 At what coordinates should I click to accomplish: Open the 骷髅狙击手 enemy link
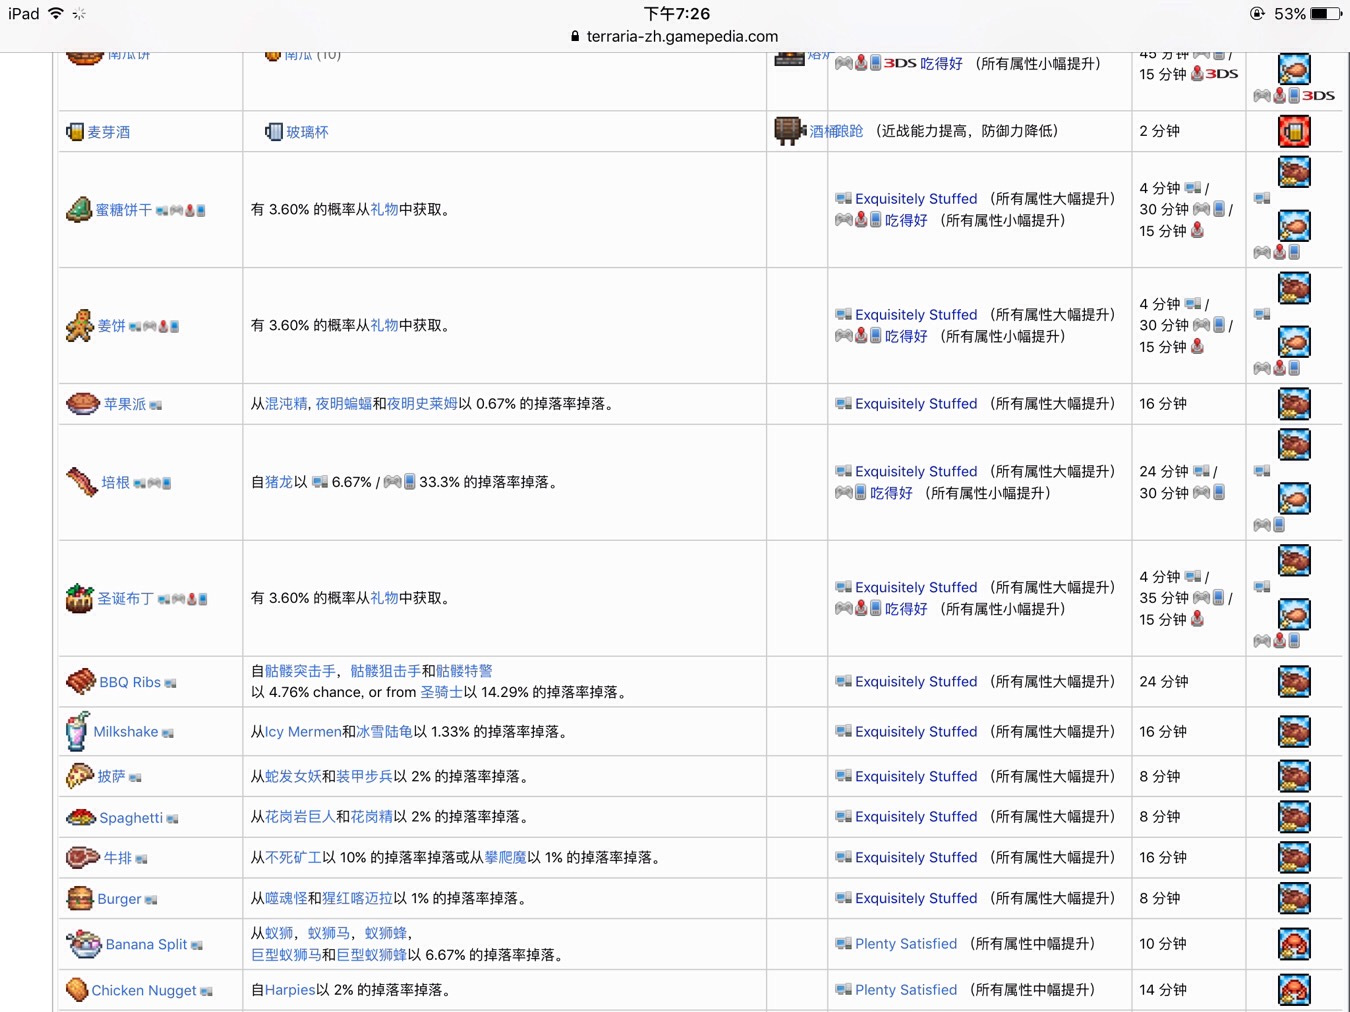pos(386,670)
